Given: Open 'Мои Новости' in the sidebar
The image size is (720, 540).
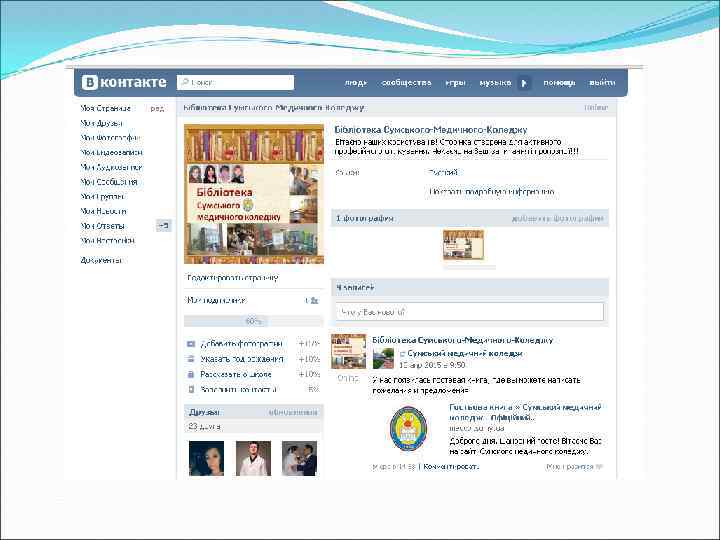Looking at the screenshot, I should (103, 211).
